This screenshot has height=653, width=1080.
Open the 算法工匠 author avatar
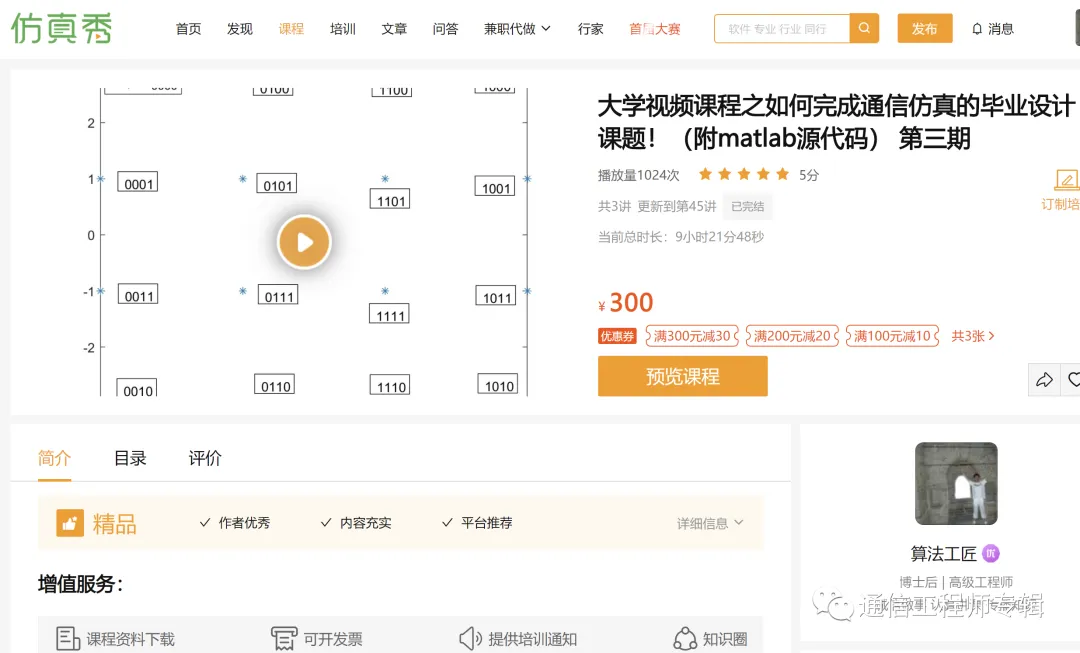point(956,484)
